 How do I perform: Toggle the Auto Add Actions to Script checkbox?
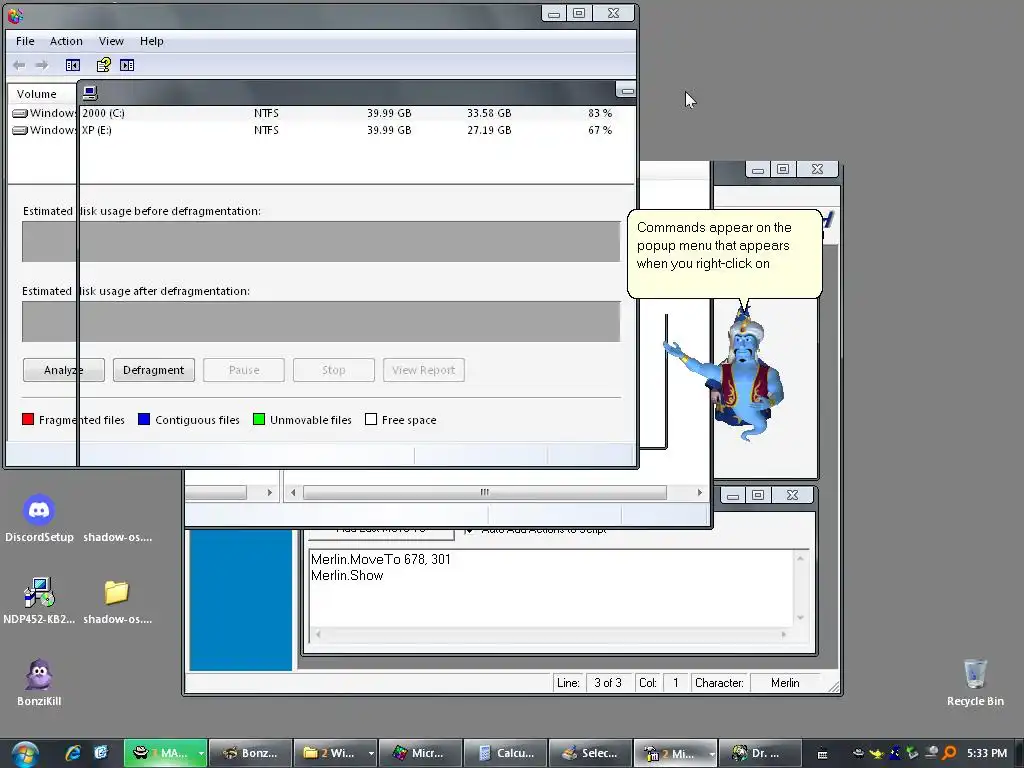pyautogui.click(x=469, y=530)
